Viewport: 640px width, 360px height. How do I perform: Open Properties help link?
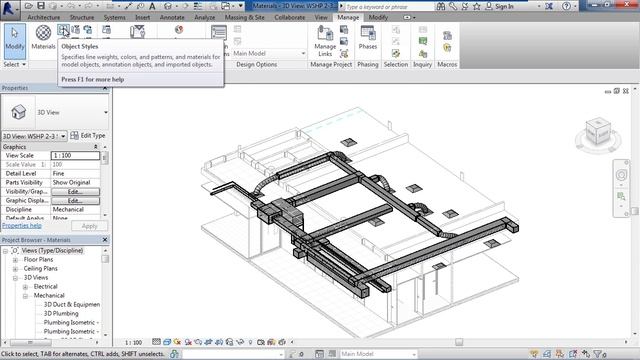[x=22, y=225]
